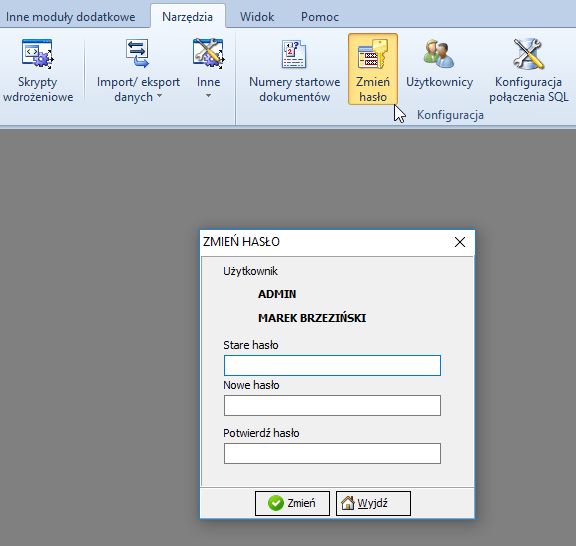Open Konfiguracja połączenia SQL icon

pyautogui.click(x=529, y=54)
